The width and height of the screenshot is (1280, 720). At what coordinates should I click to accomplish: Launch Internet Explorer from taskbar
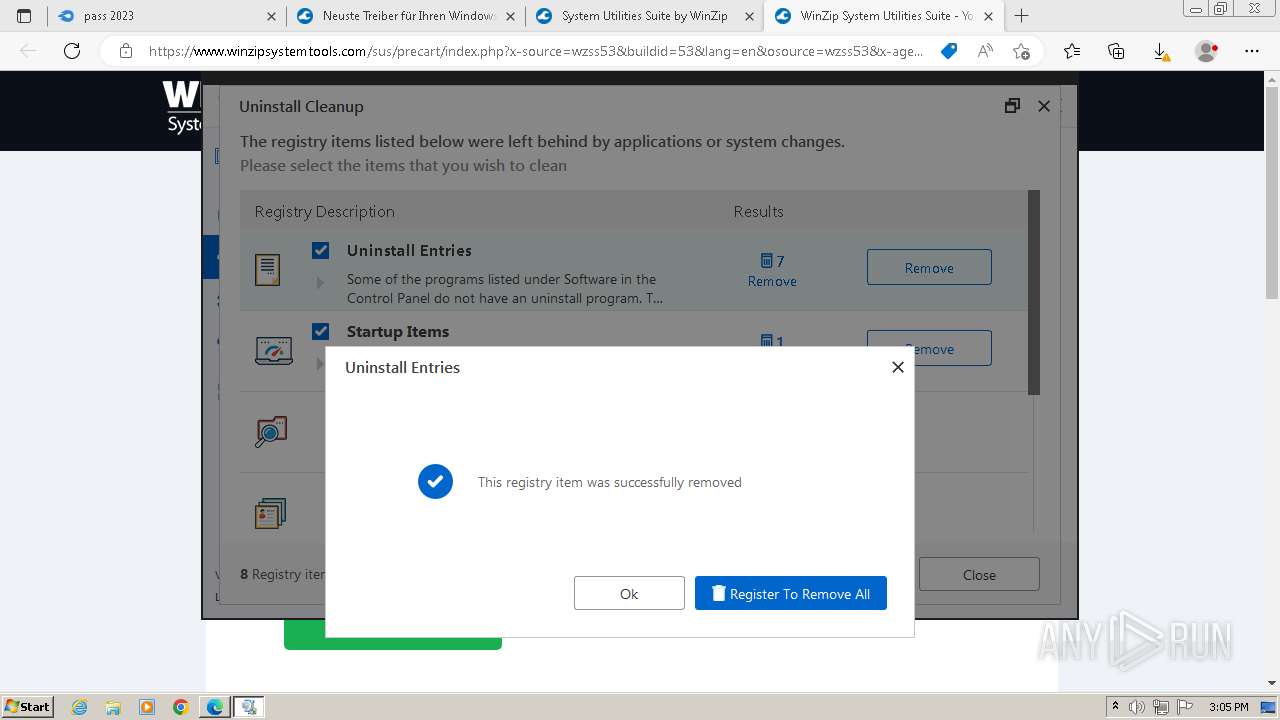pyautogui.click(x=79, y=707)
